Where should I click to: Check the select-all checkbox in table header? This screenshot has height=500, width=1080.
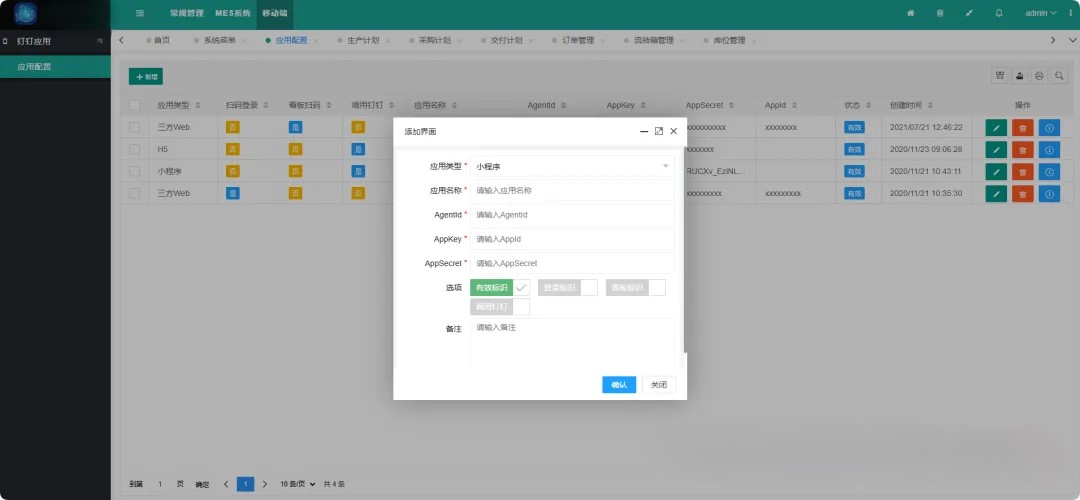pos(135,105)
